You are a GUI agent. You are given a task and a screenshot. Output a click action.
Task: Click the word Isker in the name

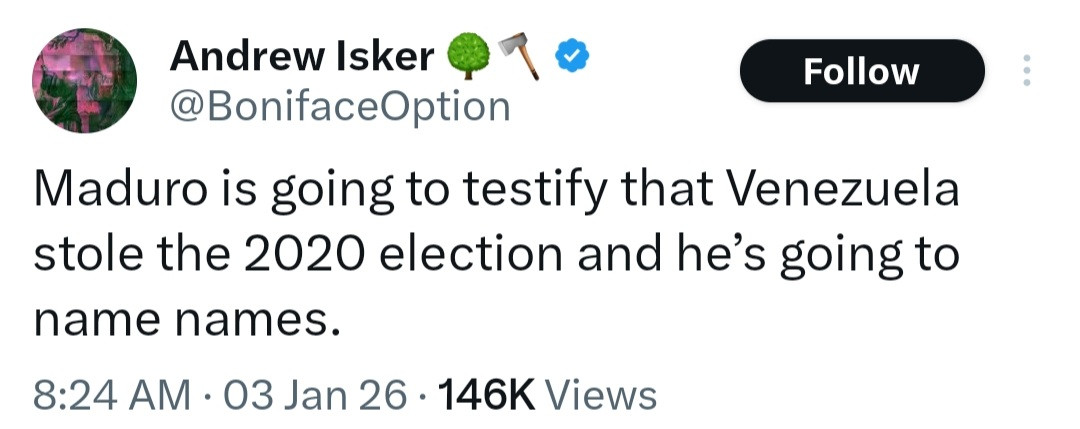click(384, 57)
